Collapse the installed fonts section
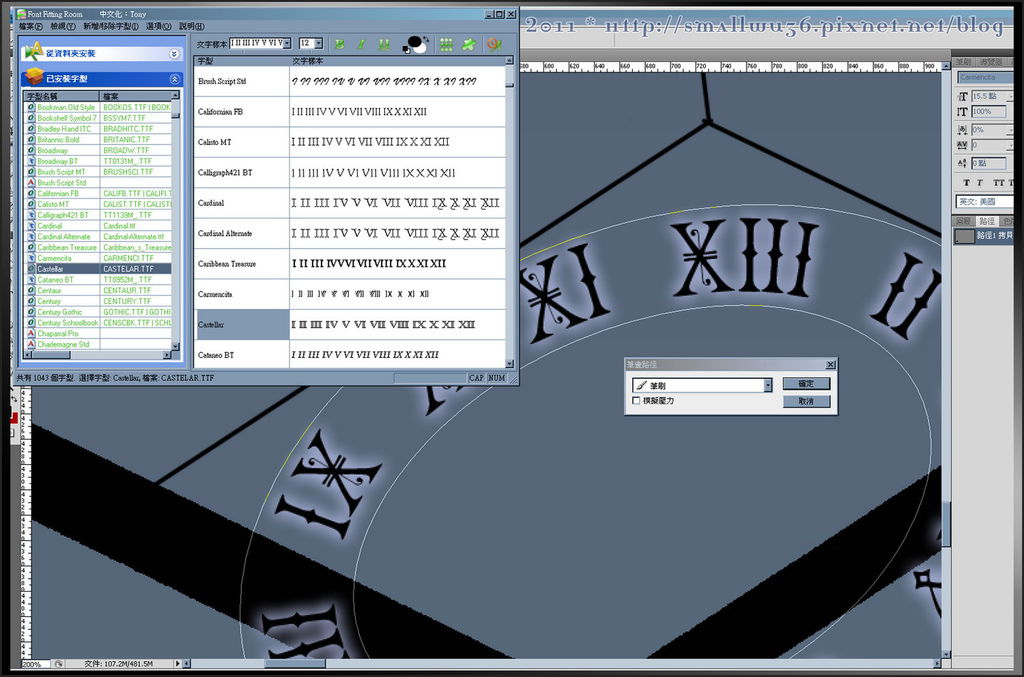This screenshot has height=677, width=1024. pyautogui.click(x=174, y=79)
